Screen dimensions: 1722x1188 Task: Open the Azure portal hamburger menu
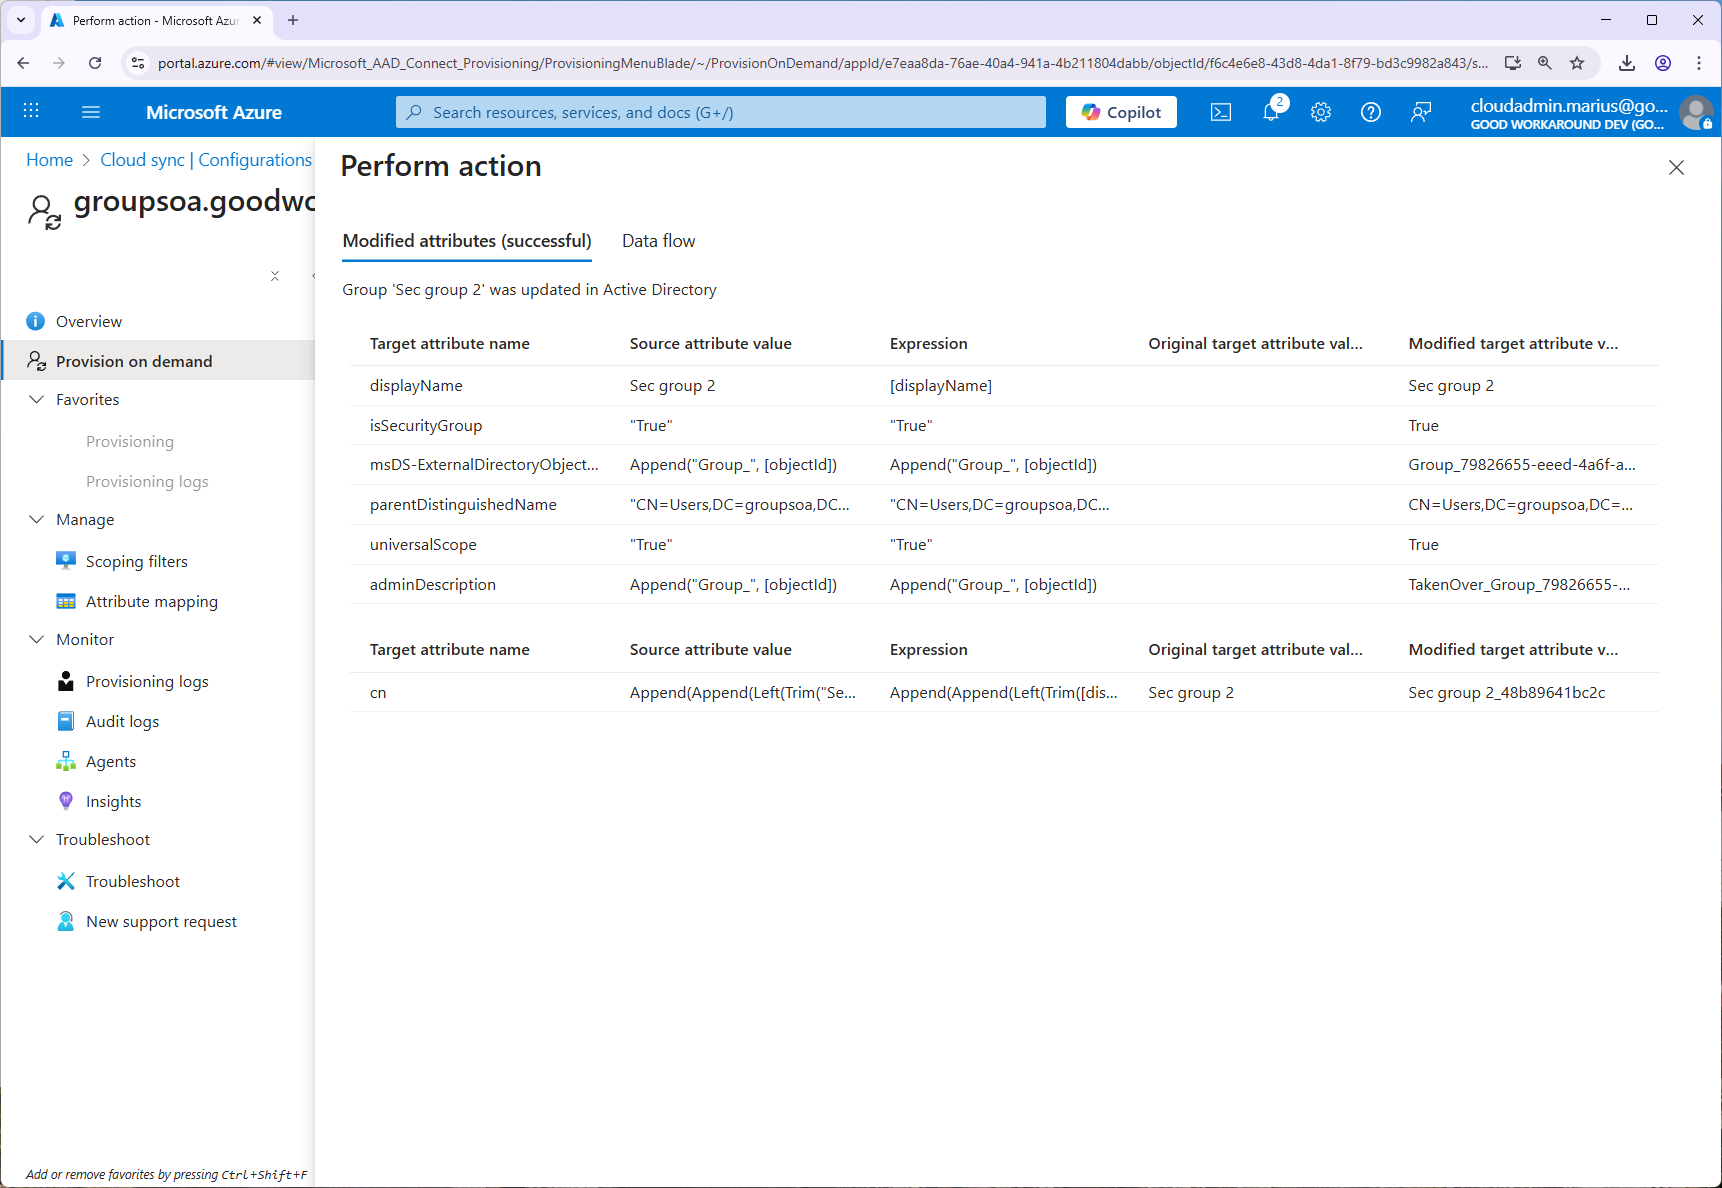tap(91, 112)
